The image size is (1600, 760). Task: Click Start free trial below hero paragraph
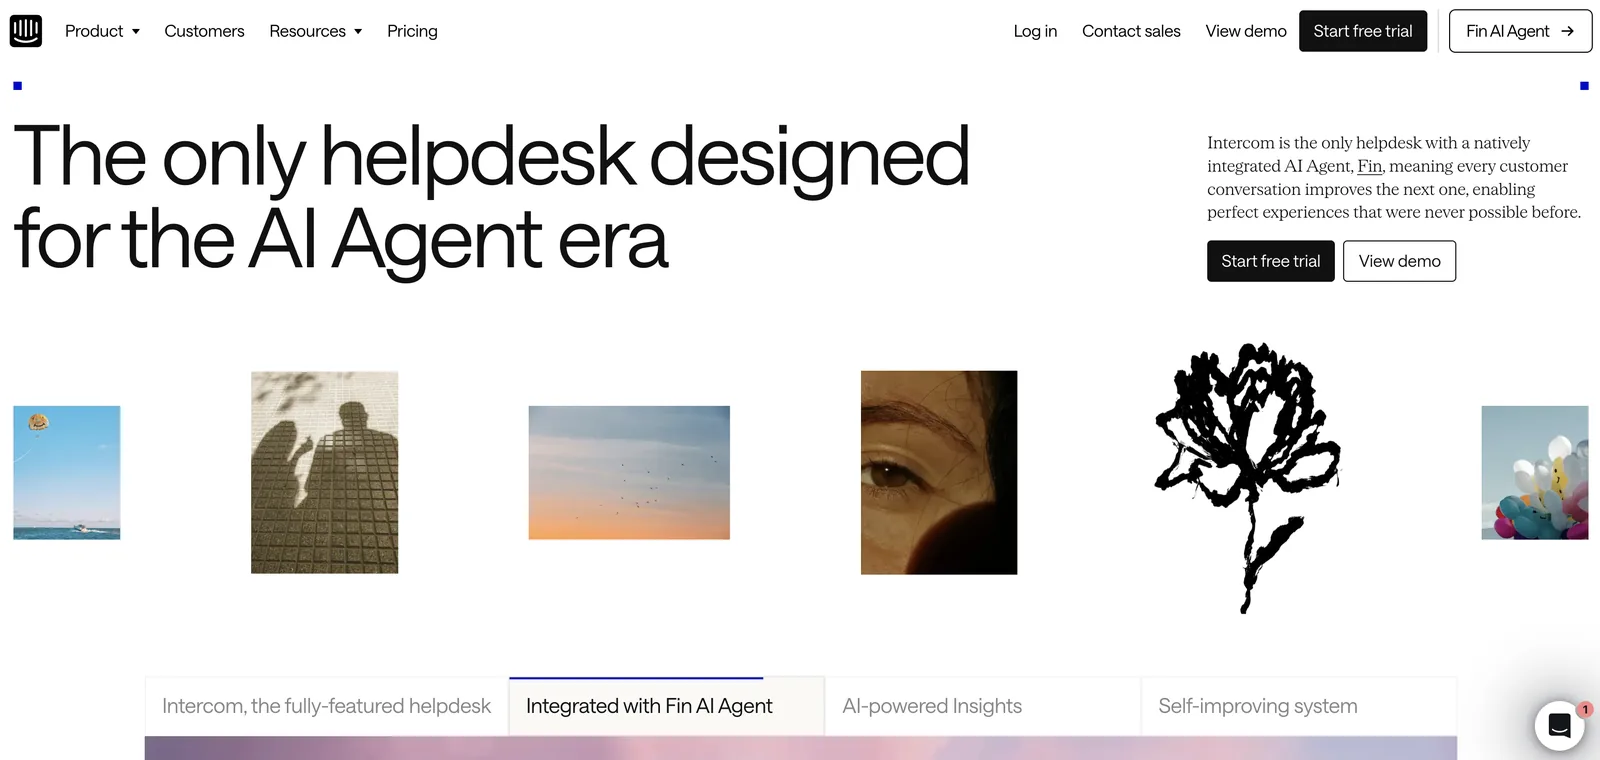(1271, 261)
